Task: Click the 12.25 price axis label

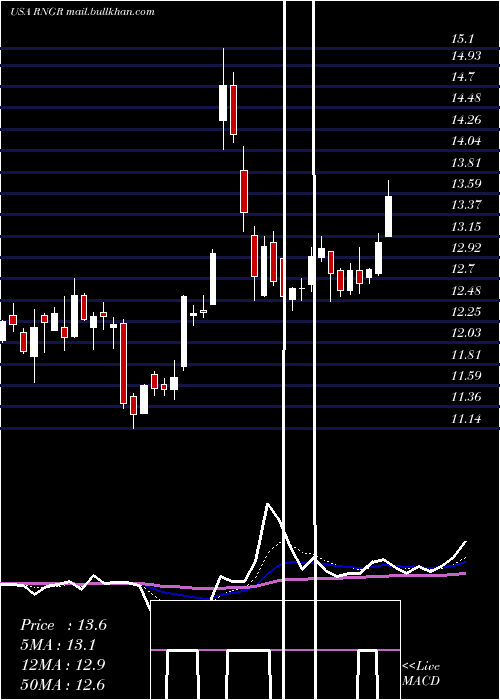Action: pos(466,312)
